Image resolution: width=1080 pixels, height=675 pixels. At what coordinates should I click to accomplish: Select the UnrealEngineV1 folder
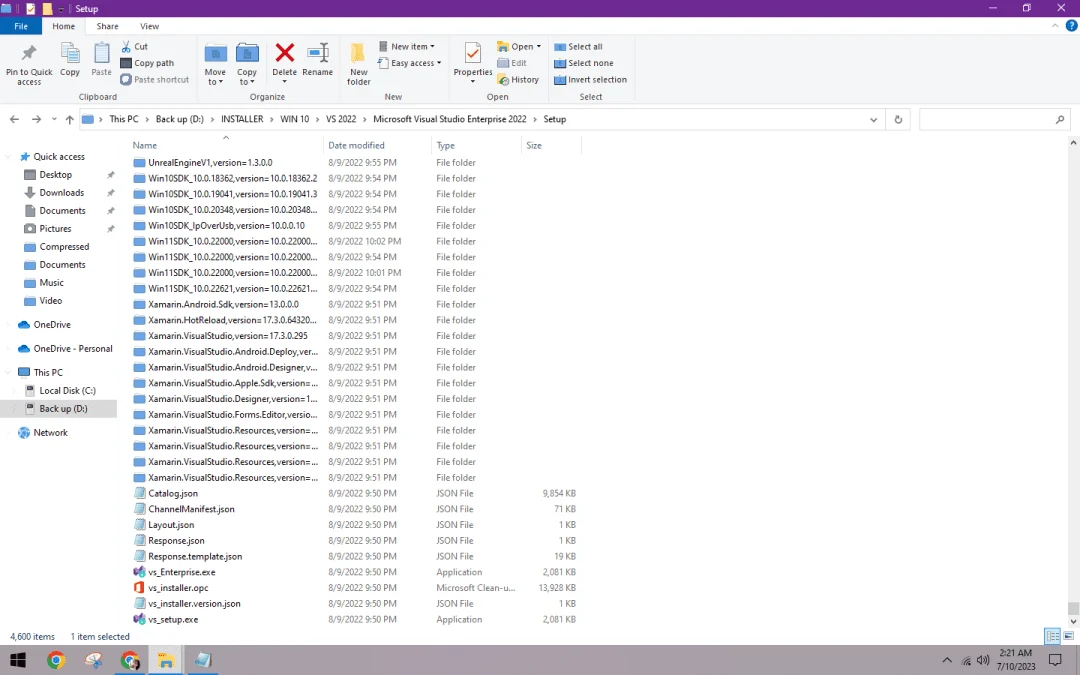click(x=210, y=163)
